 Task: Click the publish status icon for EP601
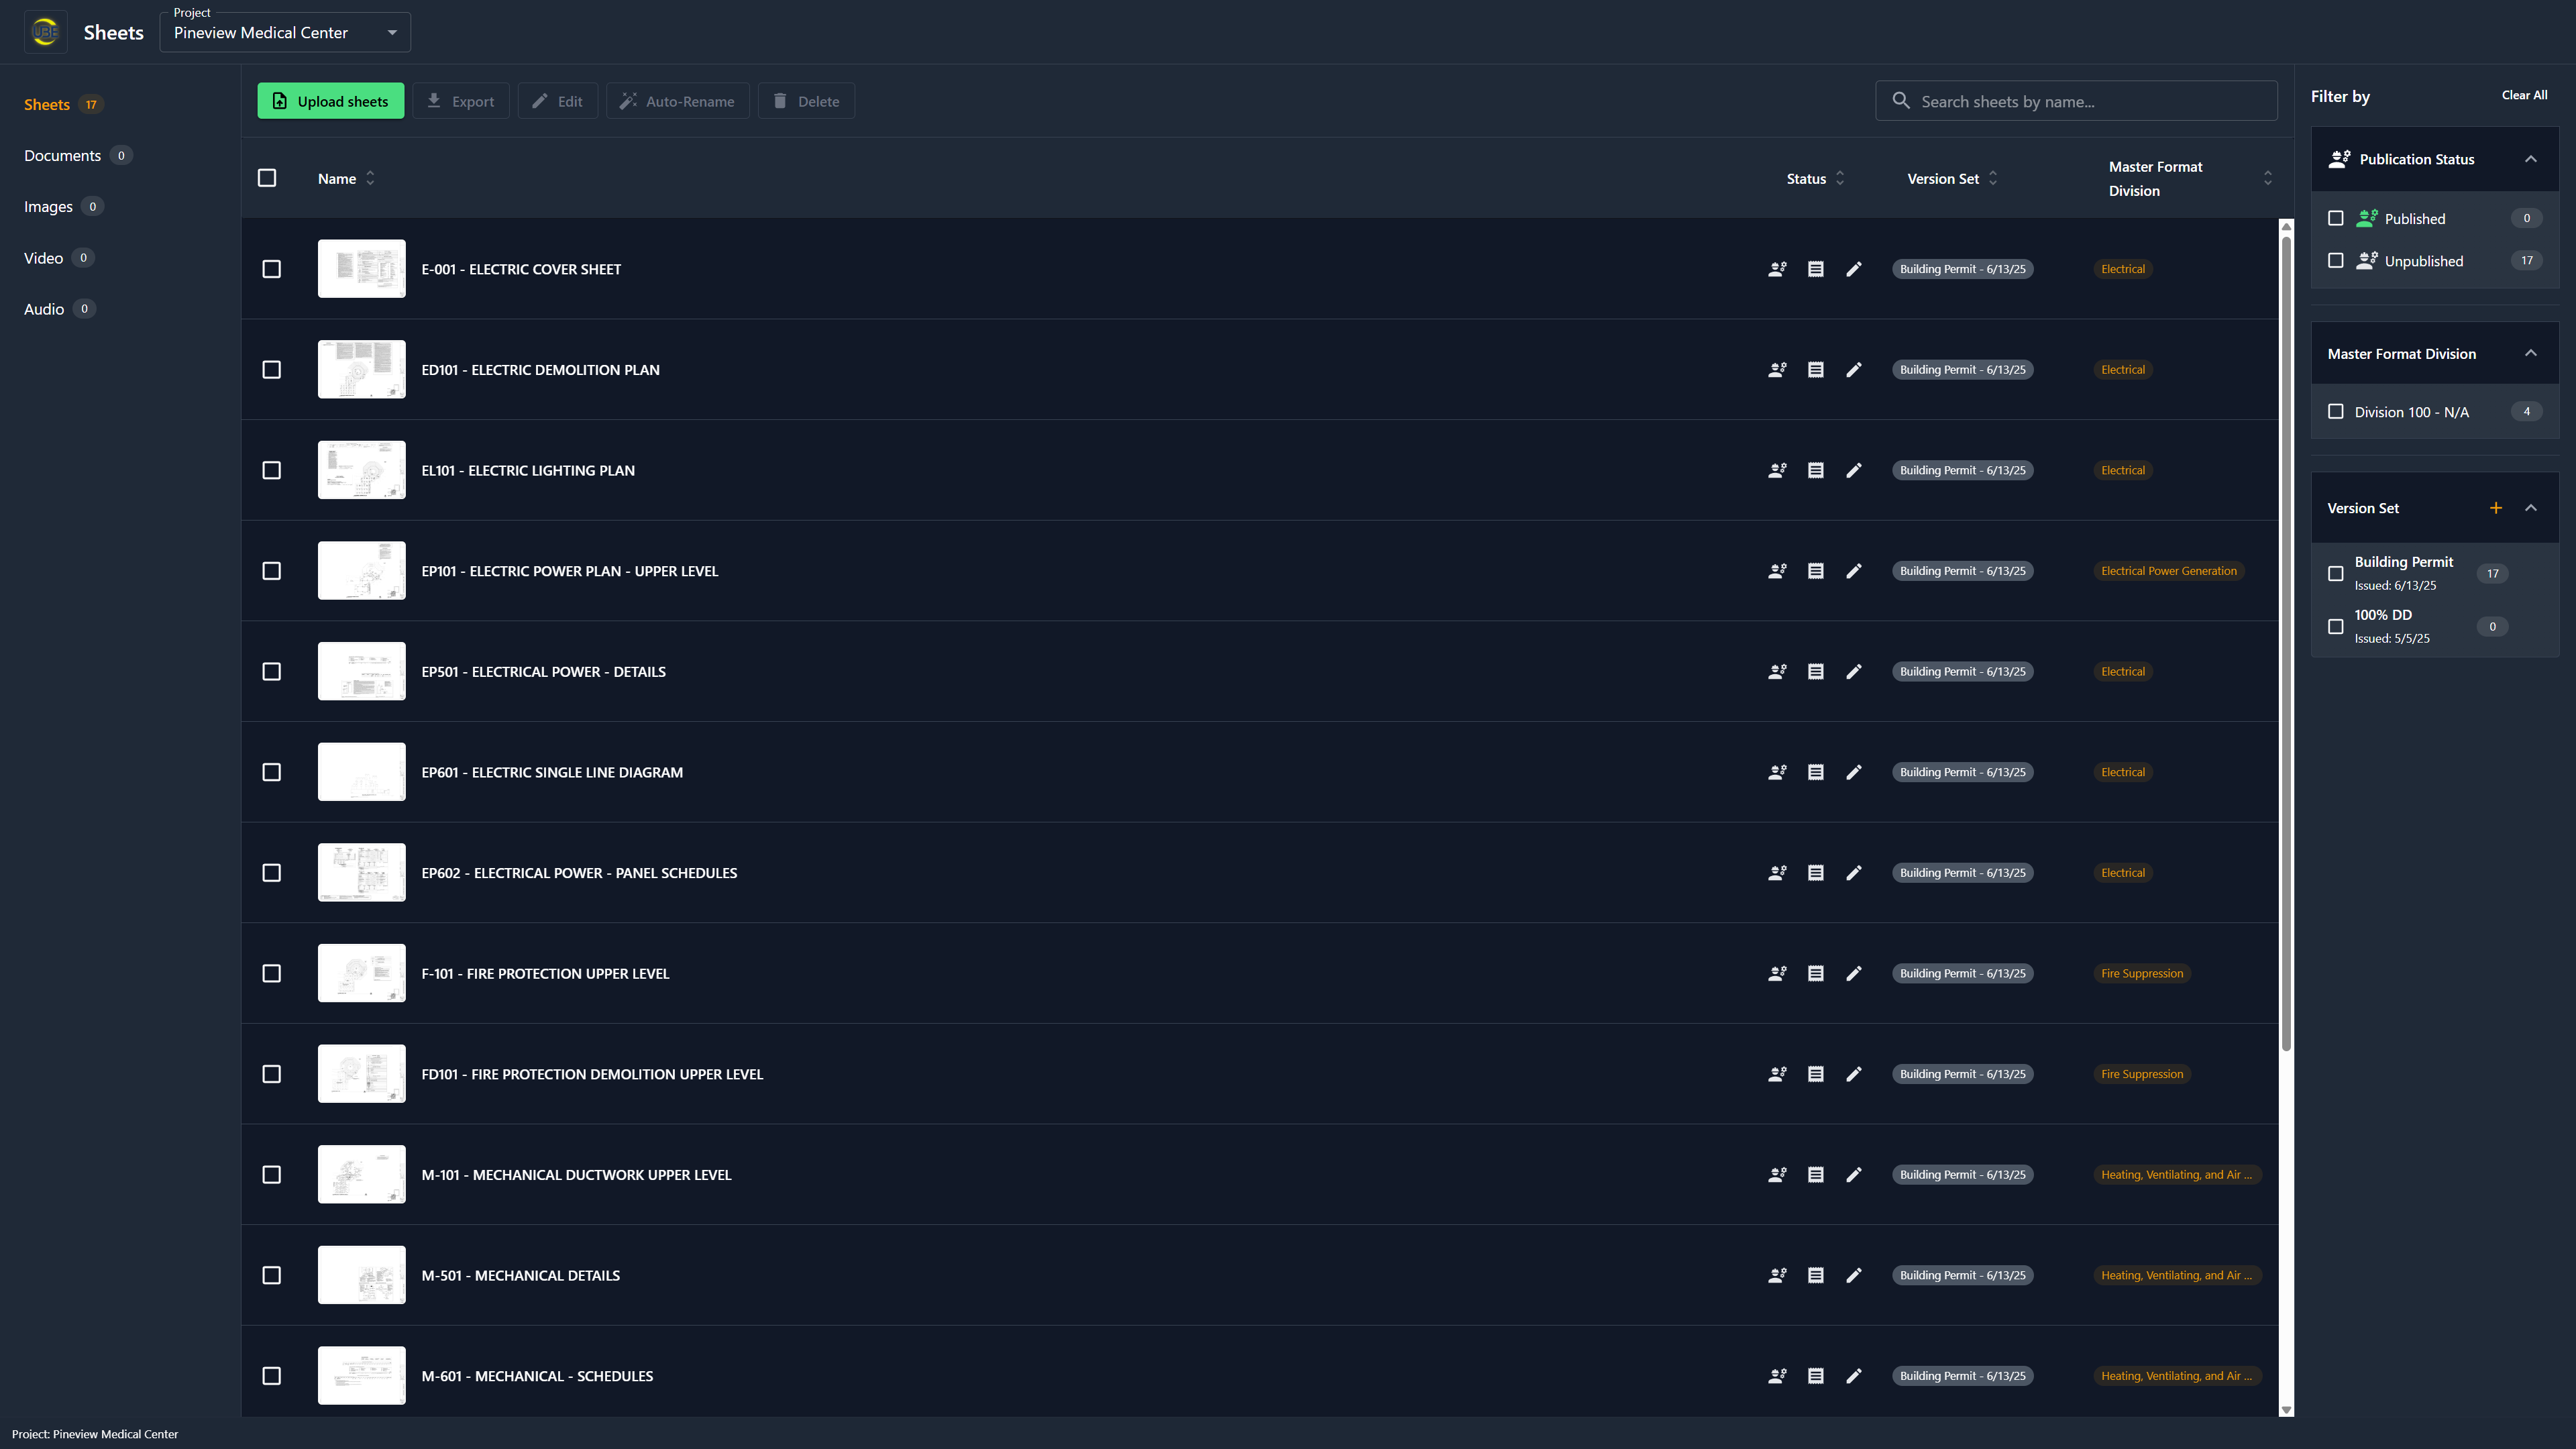point(1777,772)
